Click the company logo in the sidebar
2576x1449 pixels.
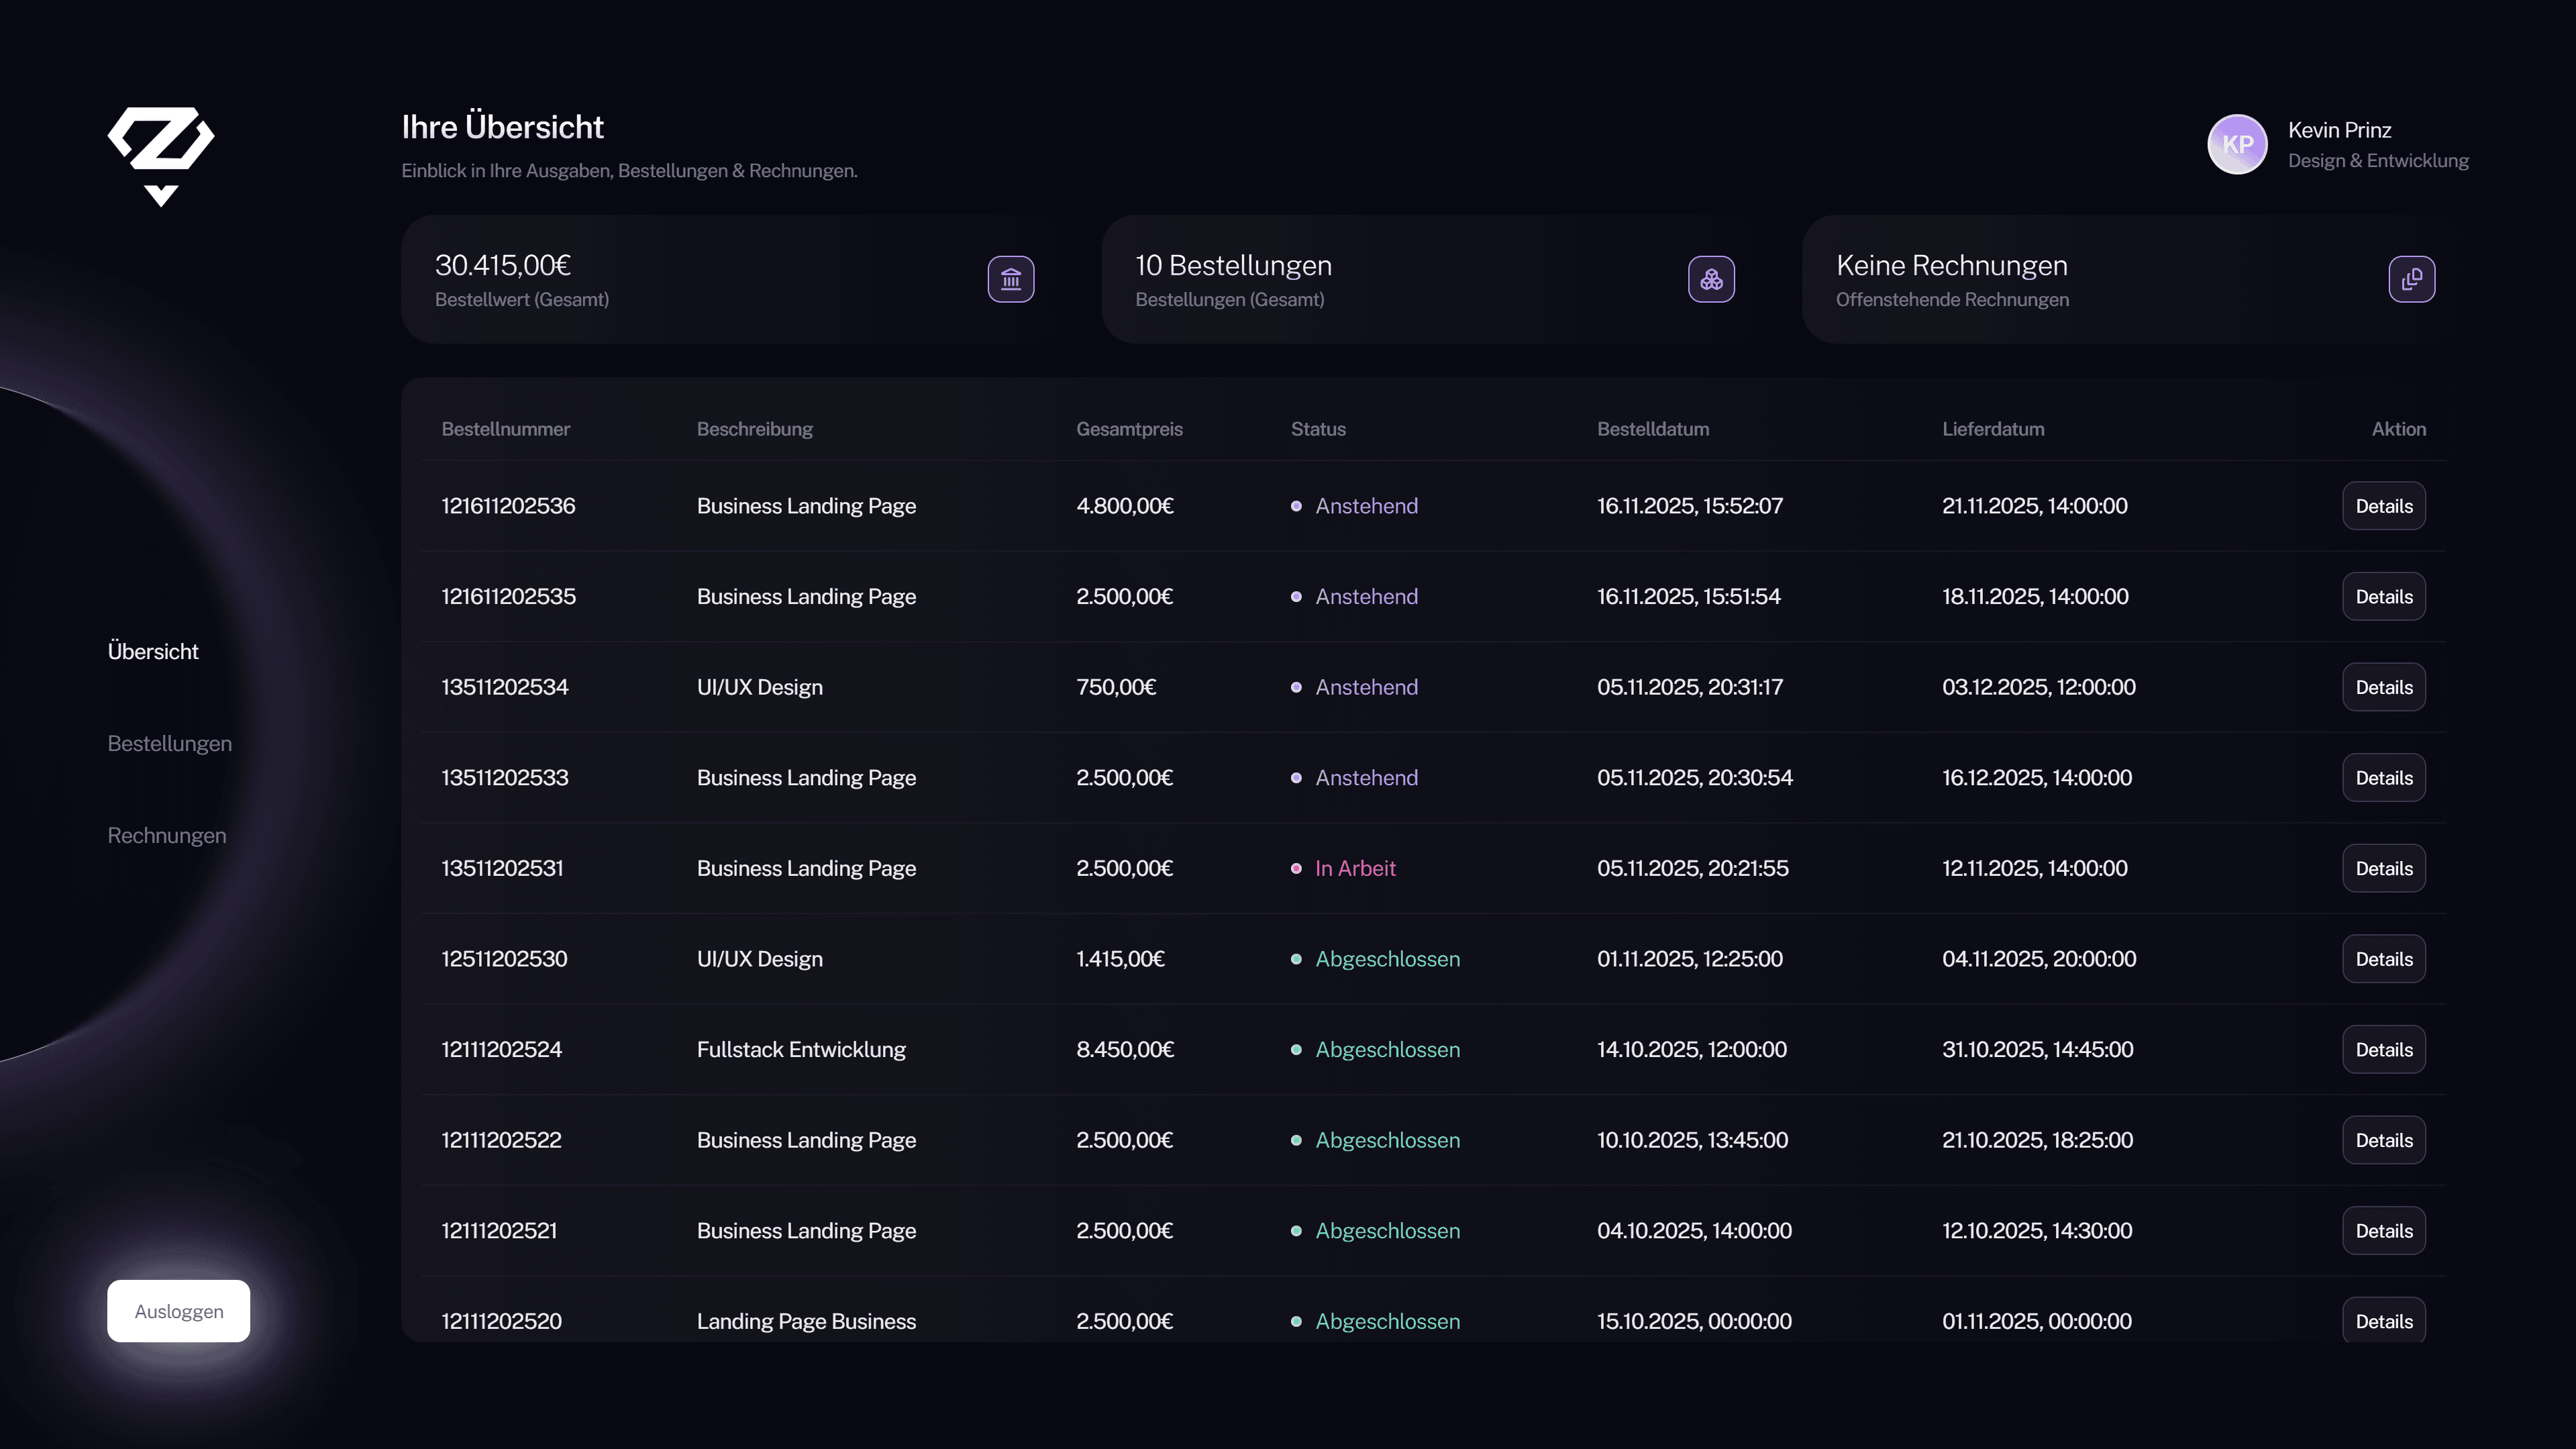tap(161, 155)
